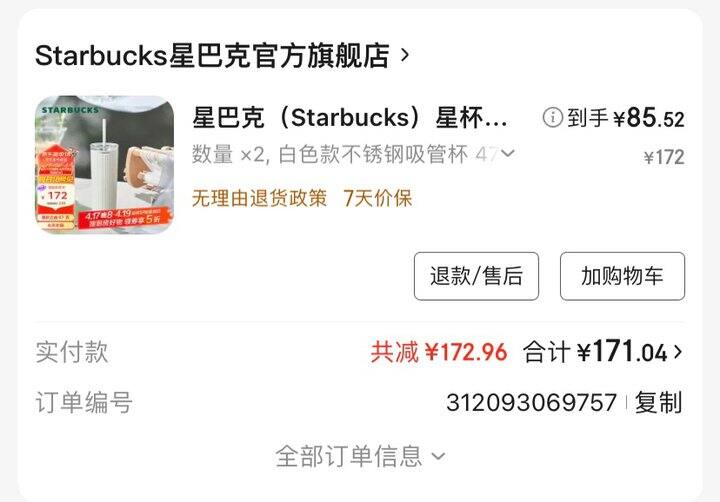Open the Starbucks cup product thumbnail
720x502 pixels.
click(x=105, y=164)
